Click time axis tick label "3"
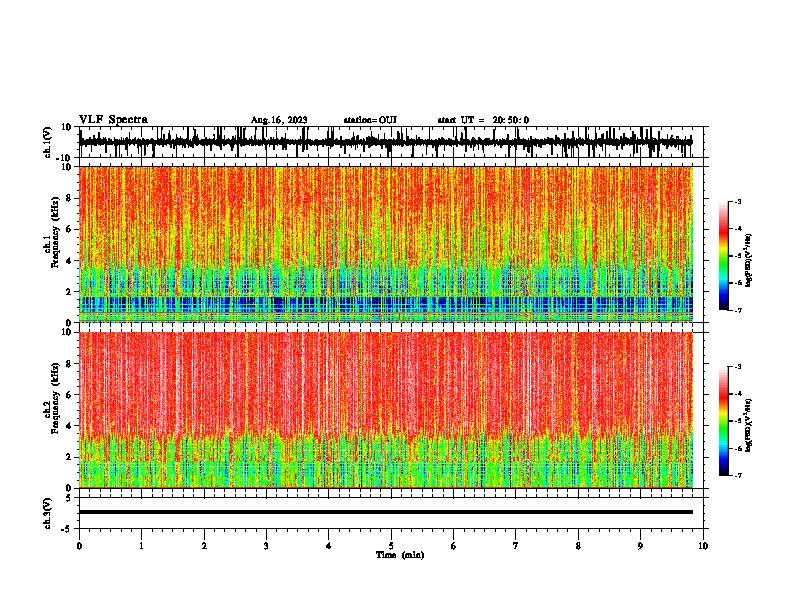792x612 pixels. [x=266, y=546]
